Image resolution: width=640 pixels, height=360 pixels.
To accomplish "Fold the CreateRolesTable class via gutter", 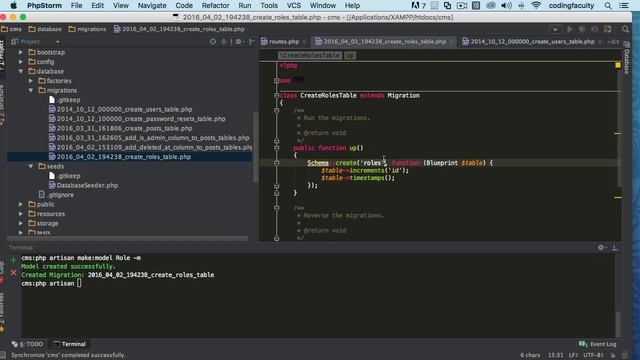I will point(276,95).
